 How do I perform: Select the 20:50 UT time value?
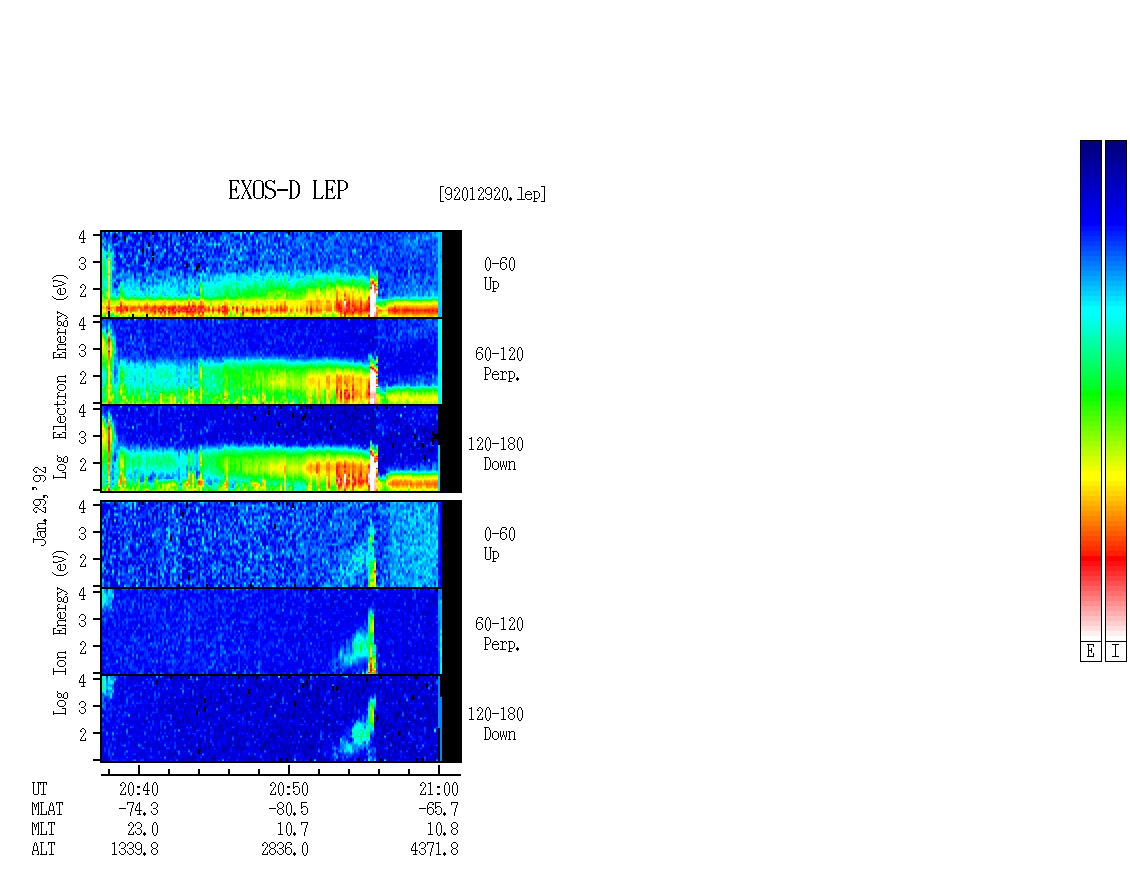click(289, 789)
